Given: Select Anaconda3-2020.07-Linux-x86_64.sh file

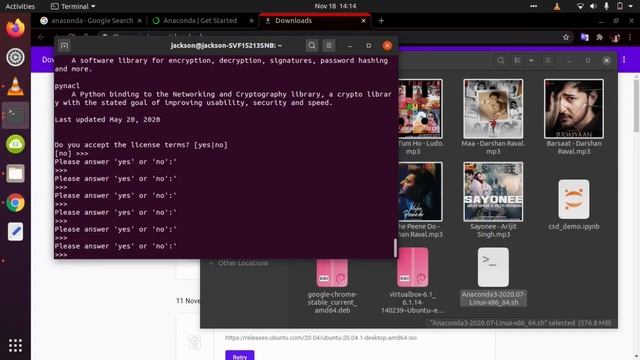Looking at the screenshot, I should [x=493, y=277].
